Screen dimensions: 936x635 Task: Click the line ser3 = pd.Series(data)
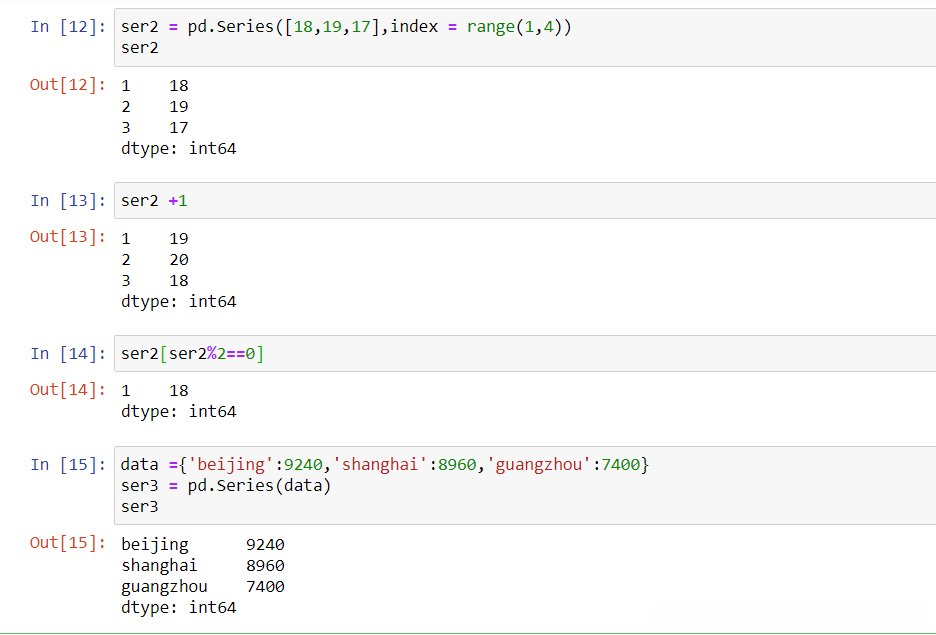[225, 486]
